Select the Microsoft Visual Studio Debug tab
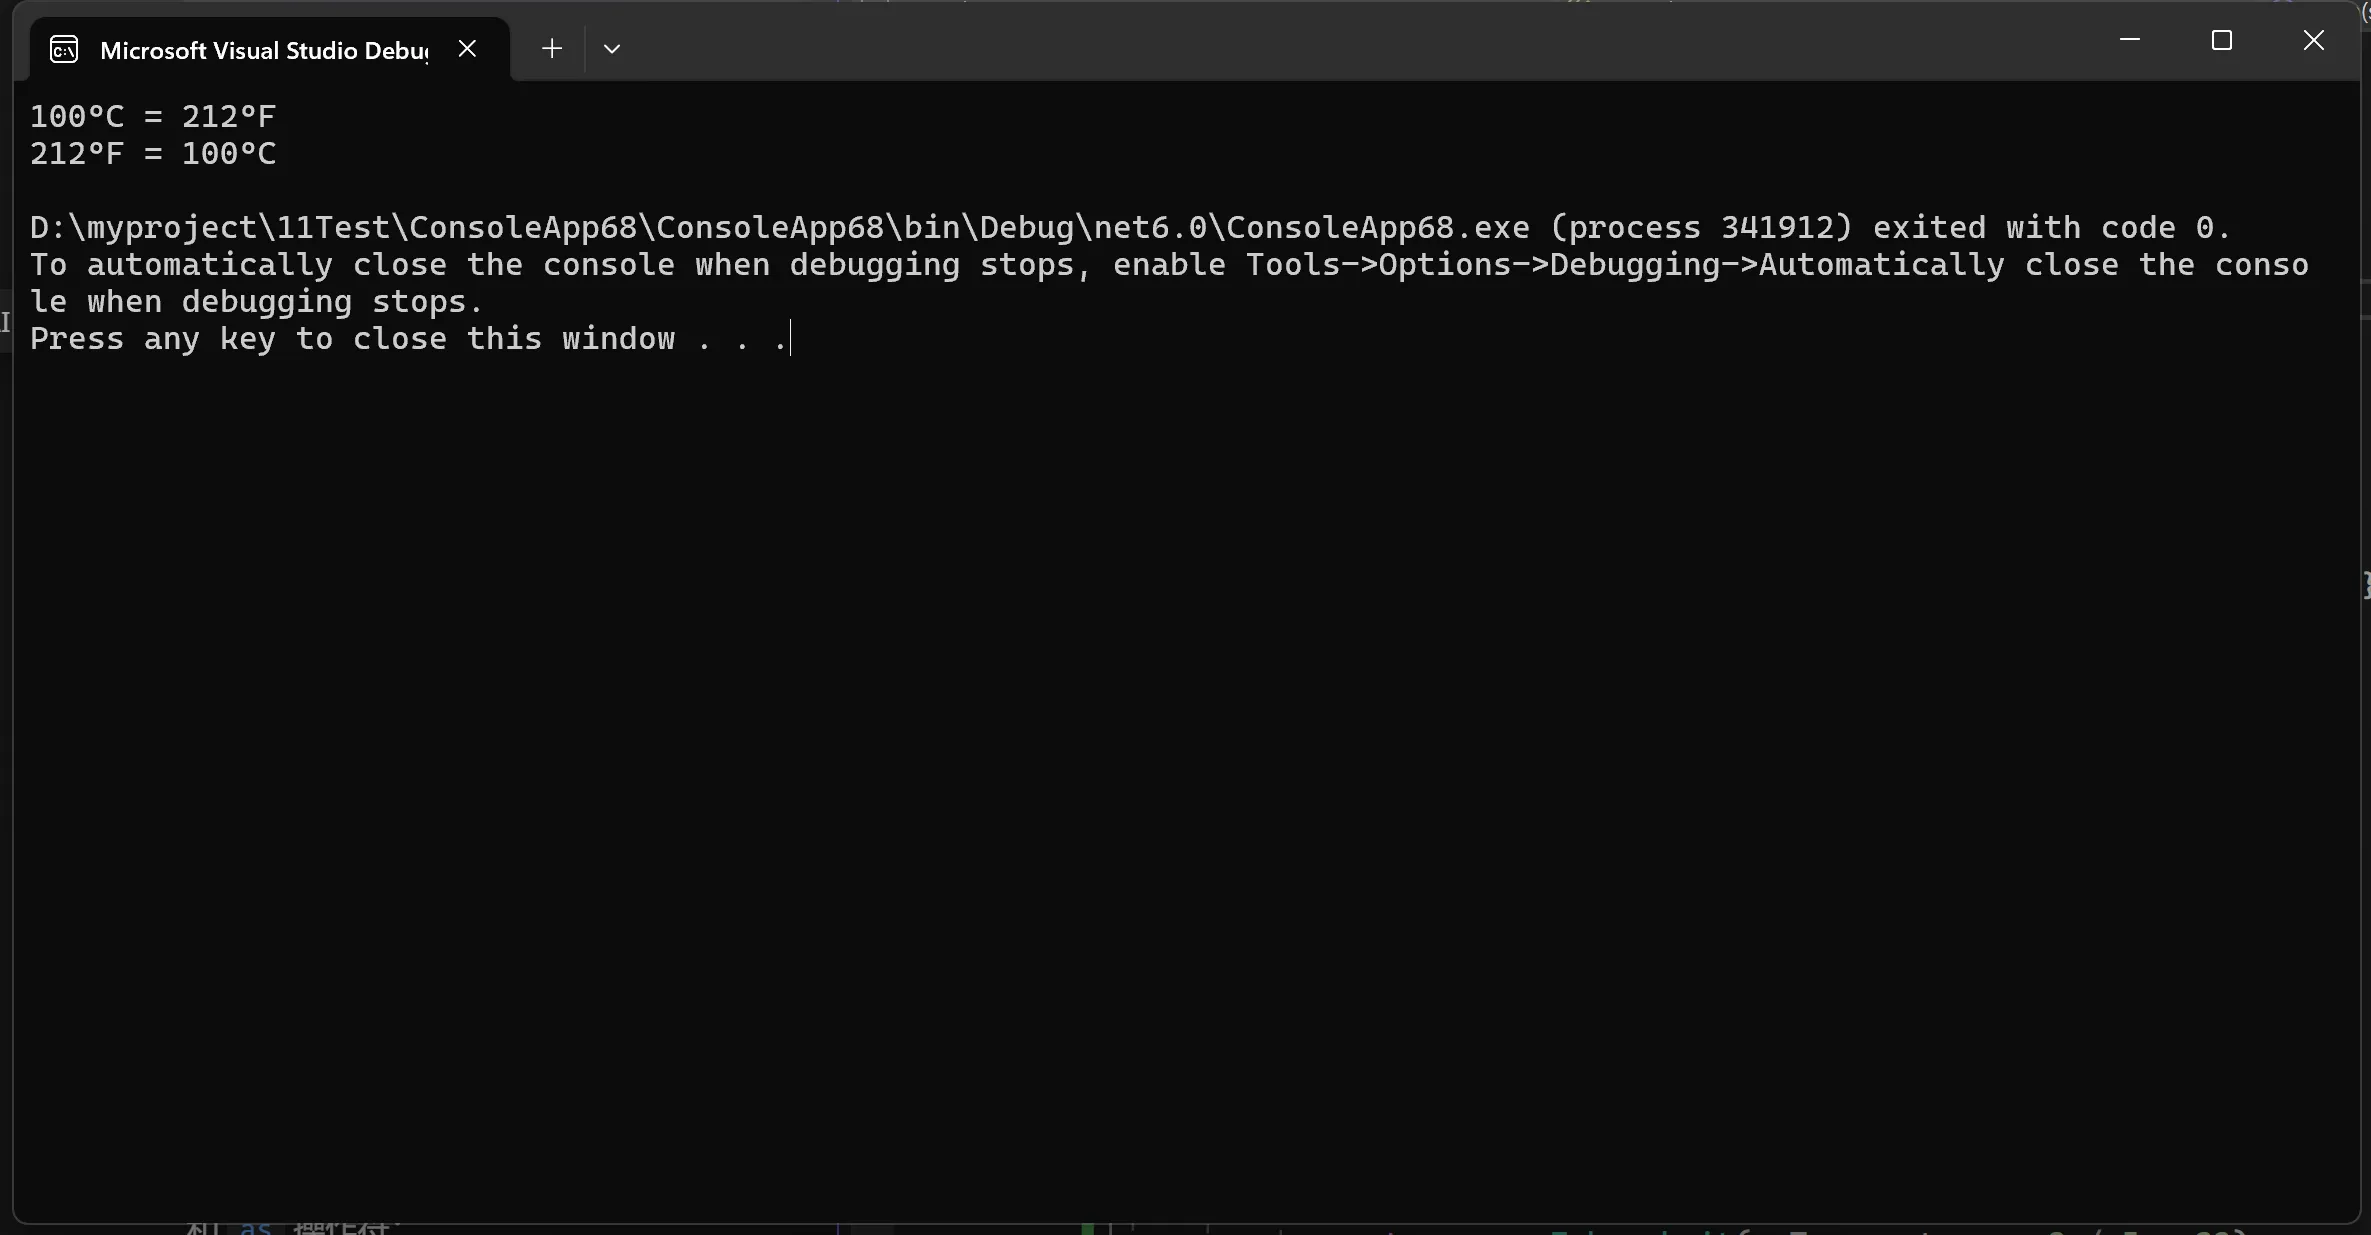 click(264, 50)
